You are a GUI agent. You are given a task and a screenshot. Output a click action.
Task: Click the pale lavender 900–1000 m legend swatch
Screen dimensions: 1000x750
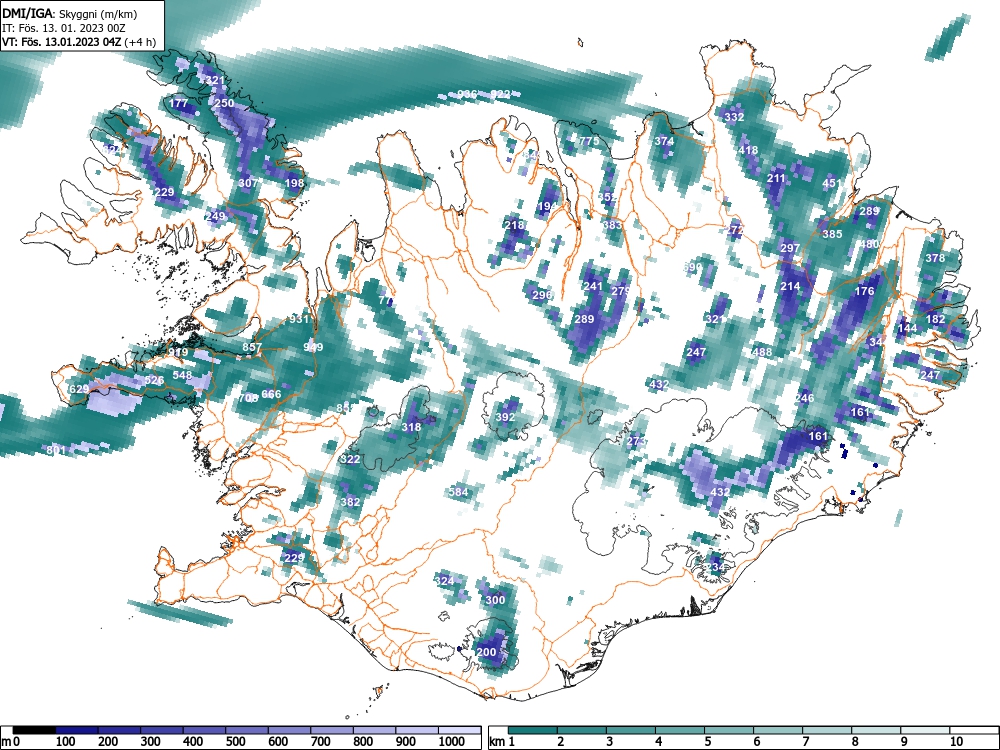coord(417,730)
